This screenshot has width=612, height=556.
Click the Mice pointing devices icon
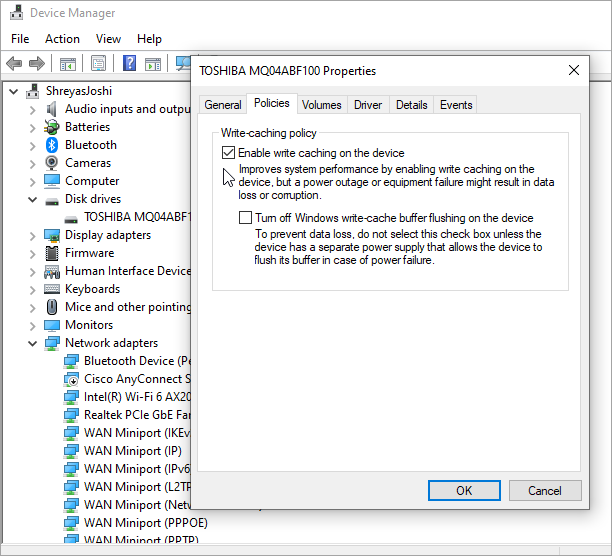tap(52, 307)
